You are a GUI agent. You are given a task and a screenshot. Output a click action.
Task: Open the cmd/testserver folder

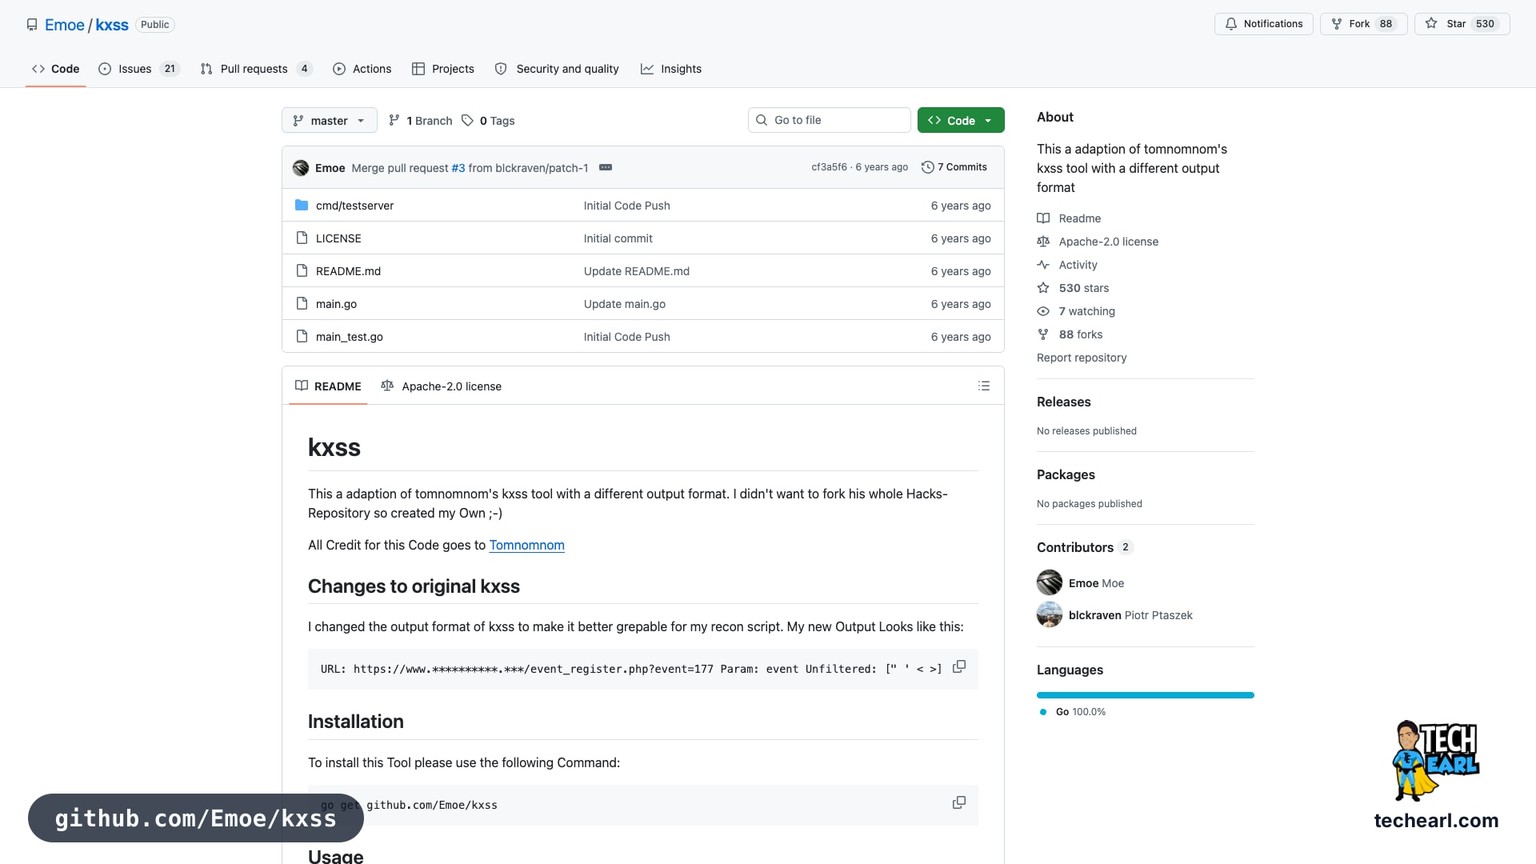click(355, 206)
